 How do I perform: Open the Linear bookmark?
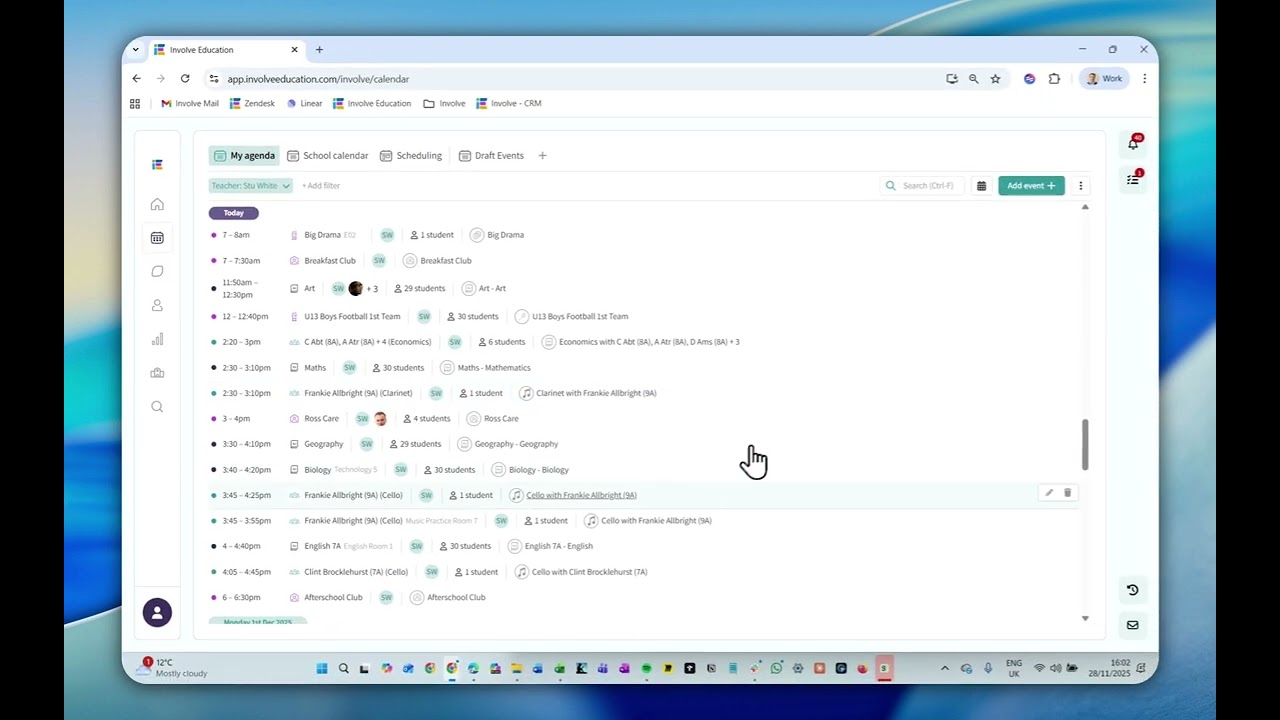[304, 103]
